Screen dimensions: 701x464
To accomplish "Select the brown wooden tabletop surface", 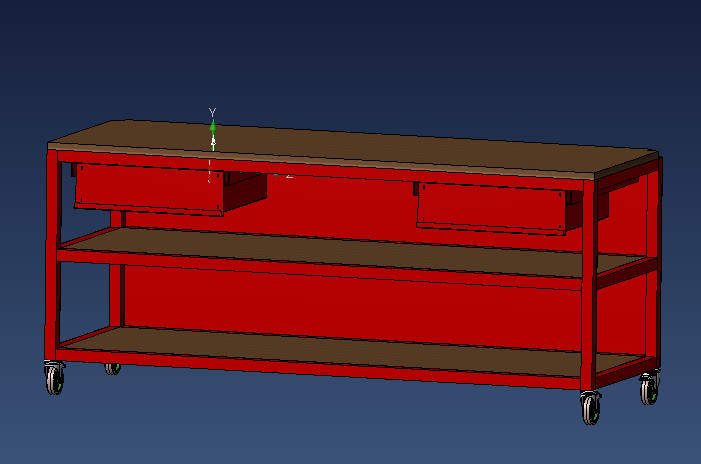I will click(353, 148).
